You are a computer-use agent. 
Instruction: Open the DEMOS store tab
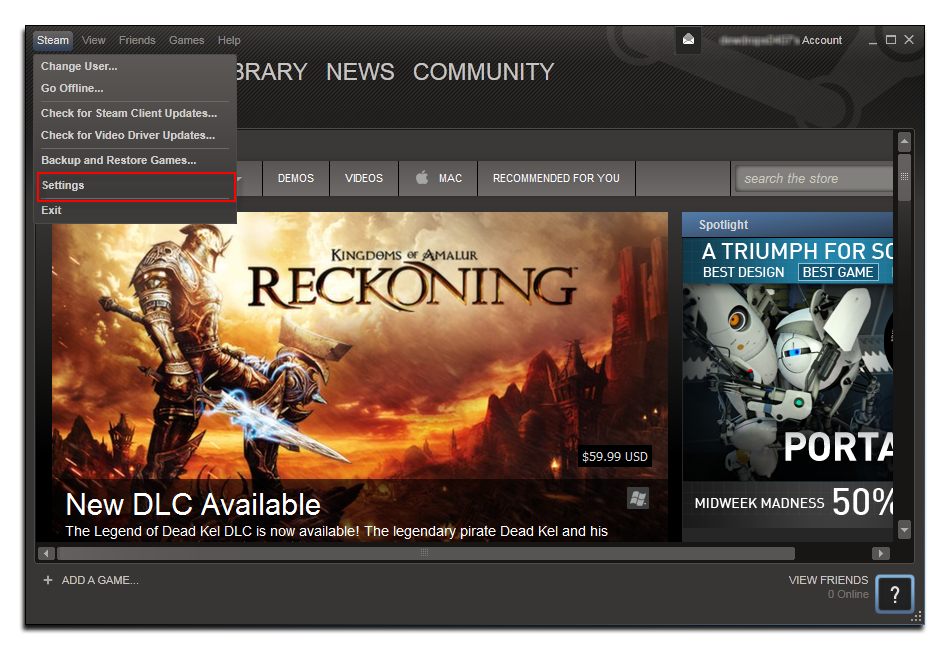[296, 178]
